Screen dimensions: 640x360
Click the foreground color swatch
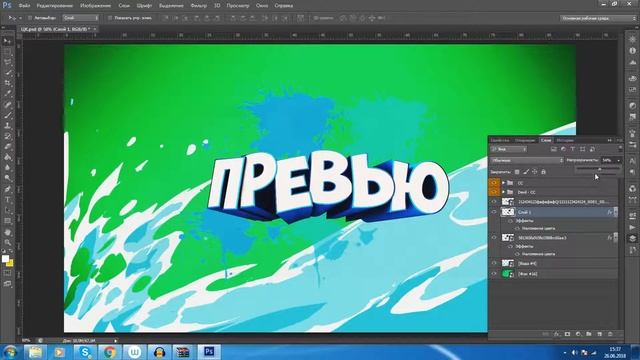5,259
